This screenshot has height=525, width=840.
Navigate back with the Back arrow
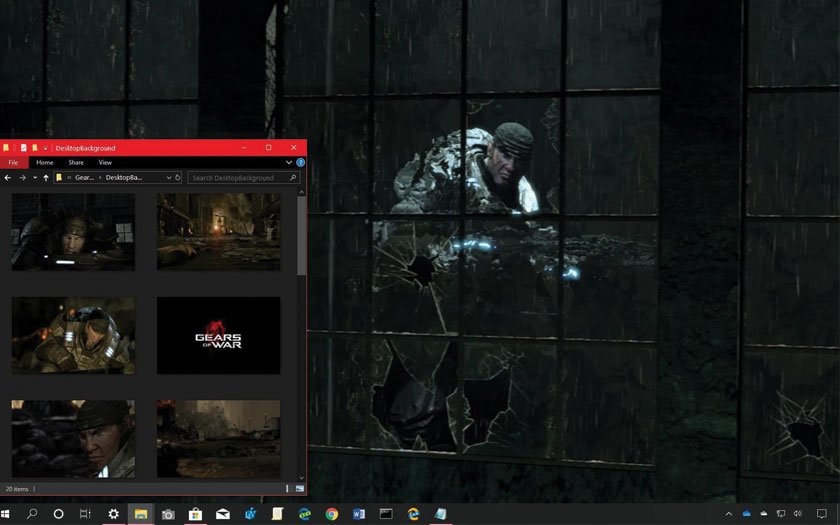pos(8,177)
